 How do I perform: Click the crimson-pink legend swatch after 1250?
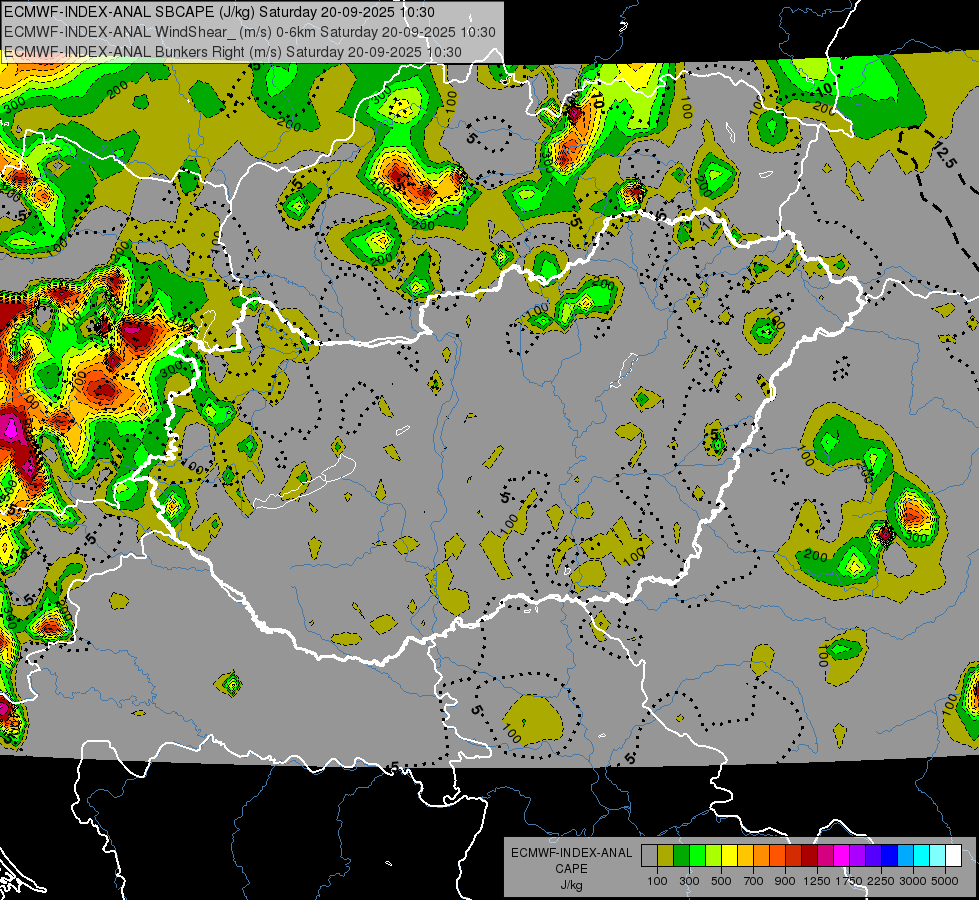825,856
